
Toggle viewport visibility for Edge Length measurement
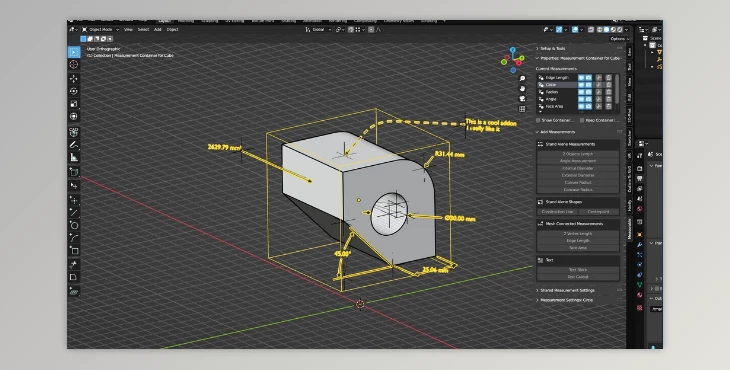(581, 78)
